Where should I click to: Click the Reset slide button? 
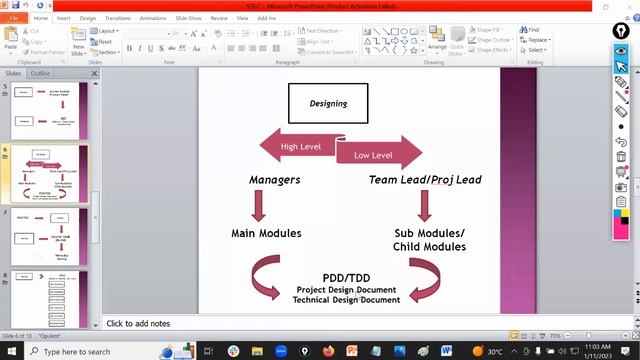pyautogui.click(x=101, y=42)
